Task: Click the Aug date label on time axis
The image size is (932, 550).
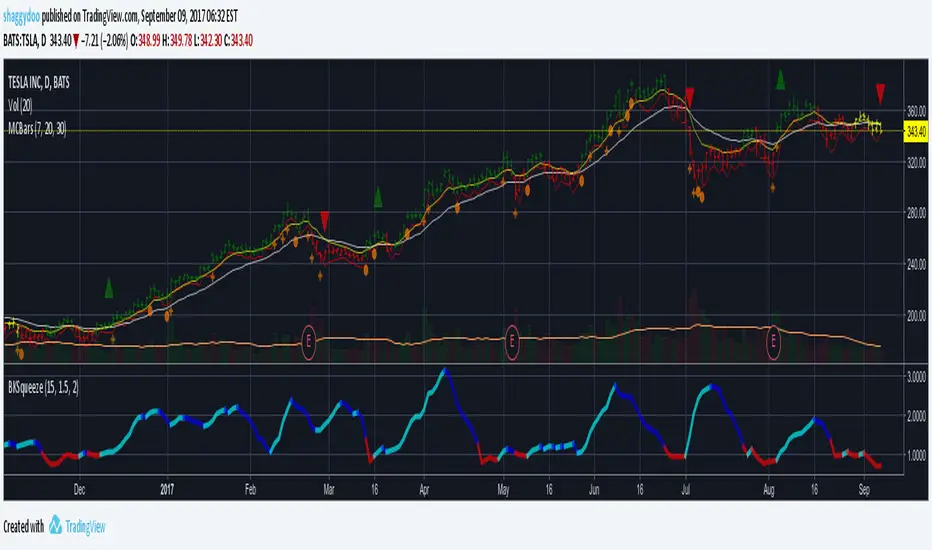Action: coord(769,490)
